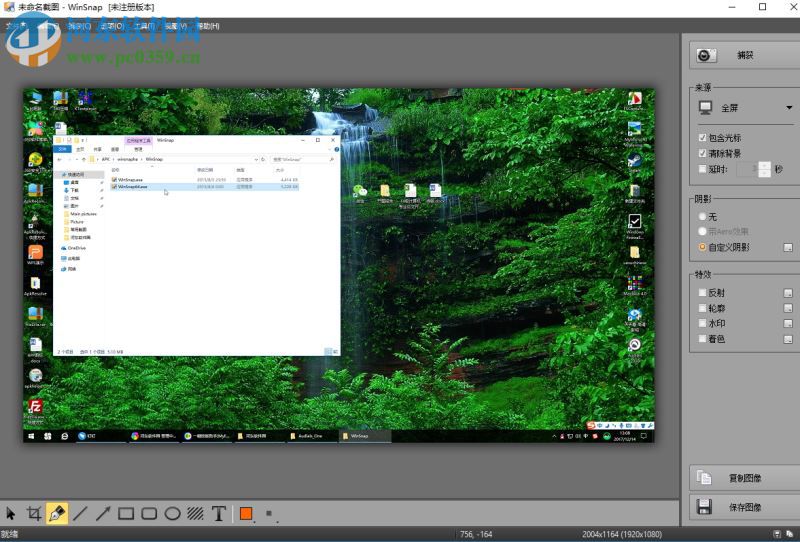Click the 捕获 capture button

click(x=745, y=56)
